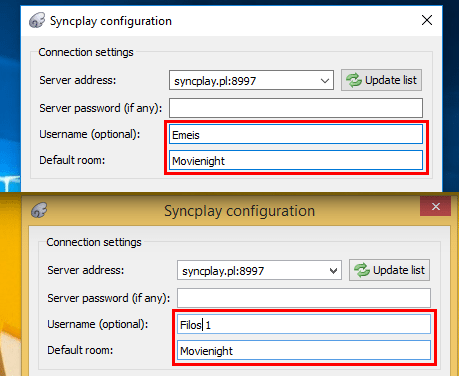Click syncplay.pl:8997 text in upper server address
Image resolution: width=459 pixels, height=376 pixels.
(215, 81)
